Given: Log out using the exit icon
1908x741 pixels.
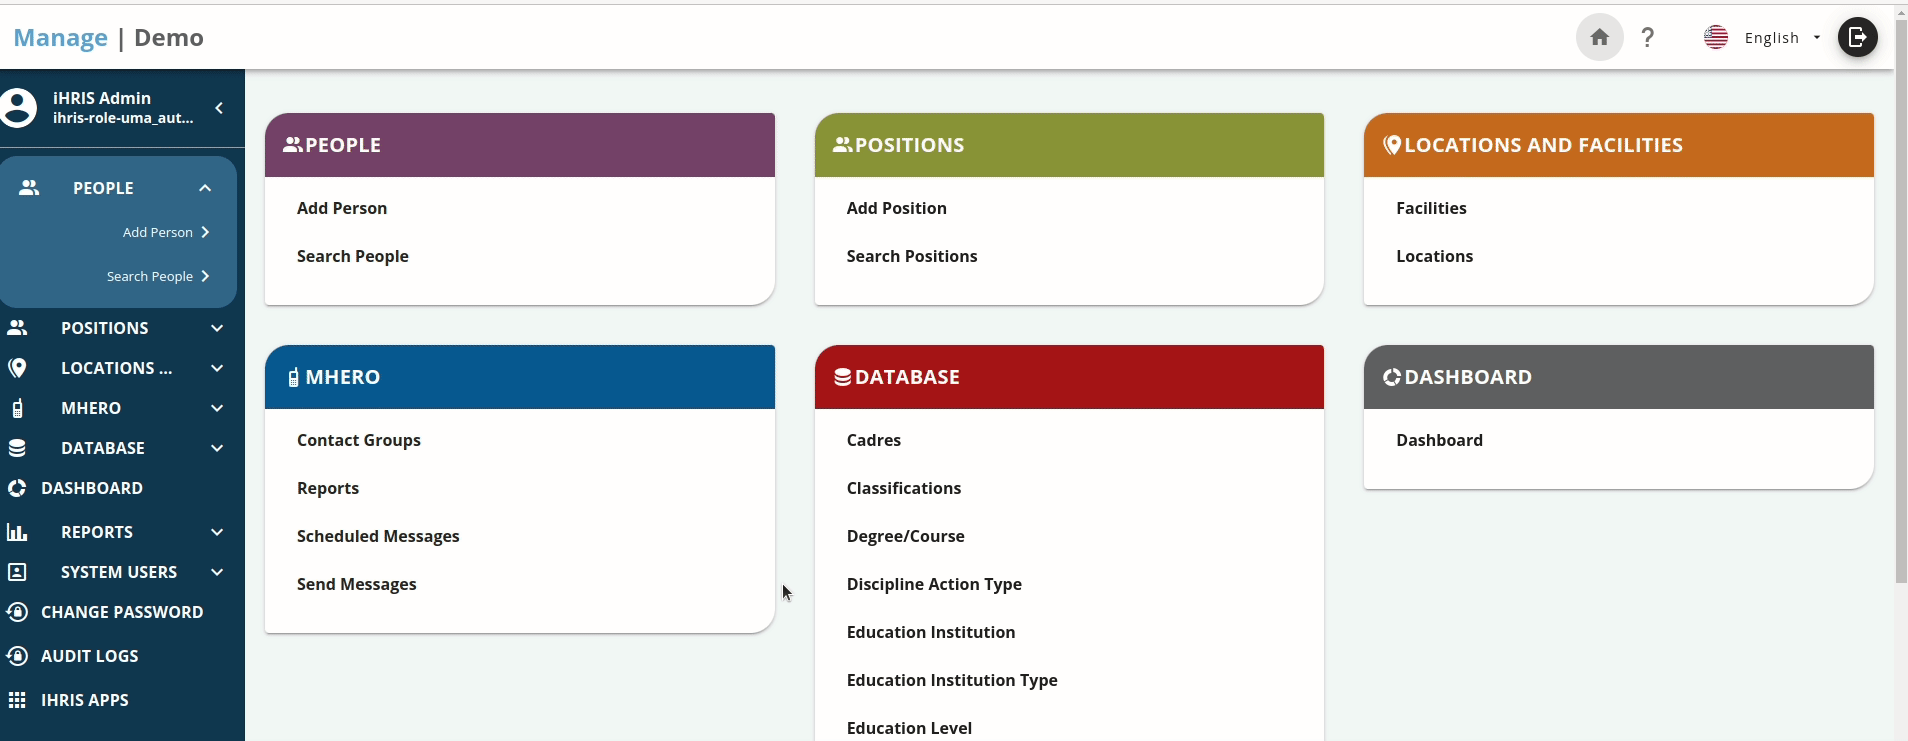Looking at the screenshot, I should [1857, 38].
